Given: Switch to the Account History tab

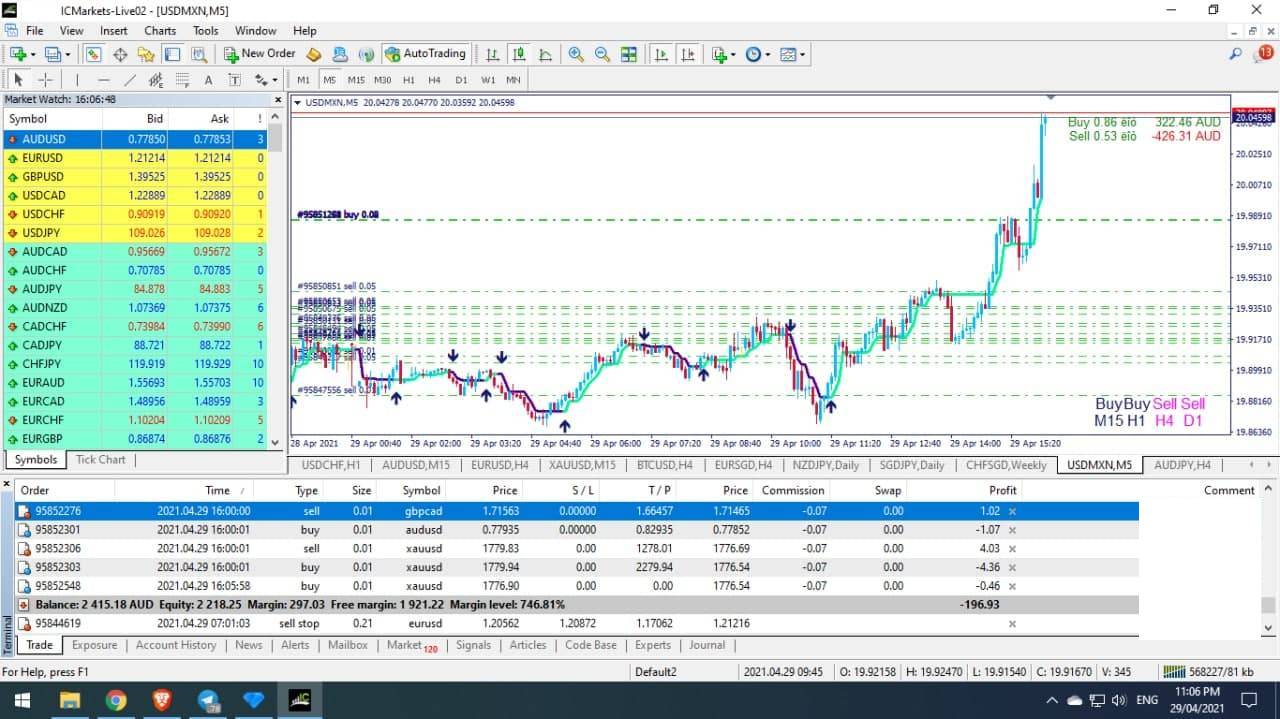Looking at the screenshot, I should point(176,645).
